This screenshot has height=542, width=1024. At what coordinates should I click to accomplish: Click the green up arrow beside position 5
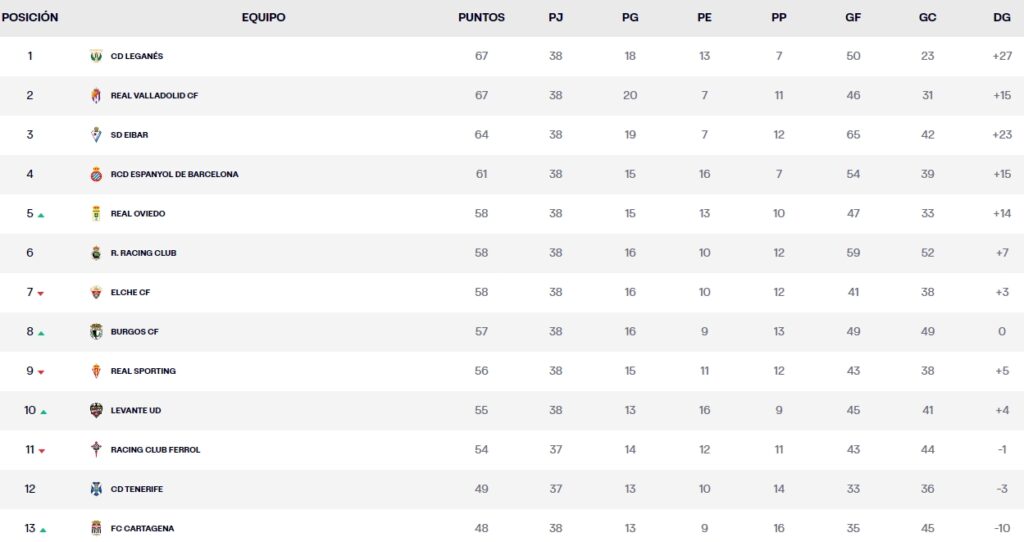tap(41, 215)
